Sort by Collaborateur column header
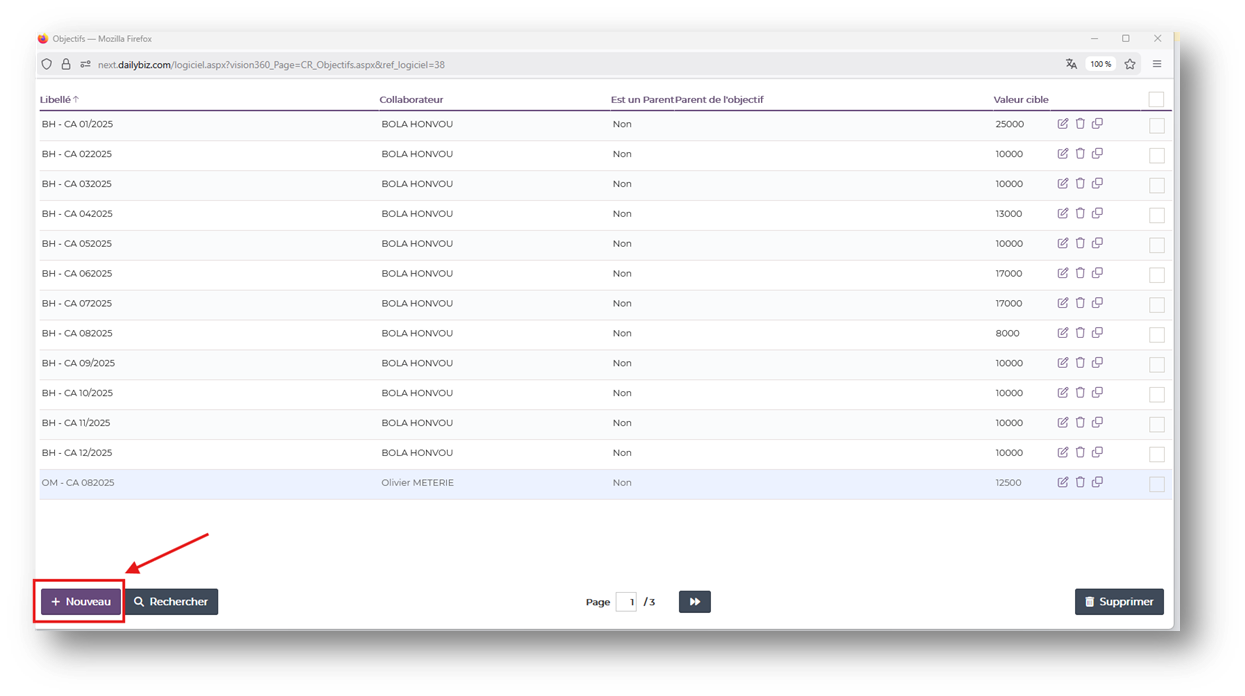This screenshot has width=1245, height=696. point(411,100)
